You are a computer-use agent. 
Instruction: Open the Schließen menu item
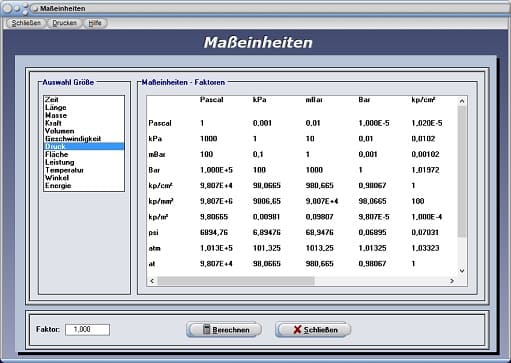tap(26, 23)
